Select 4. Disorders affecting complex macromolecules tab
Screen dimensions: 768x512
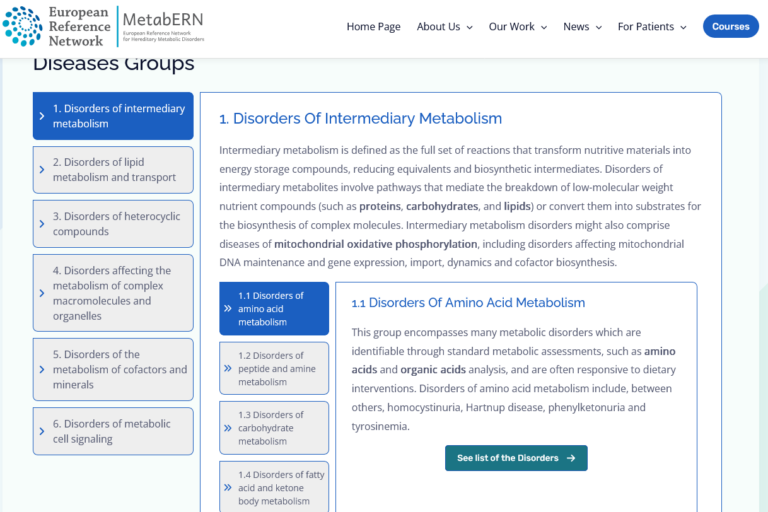click(x=113, y=293)
